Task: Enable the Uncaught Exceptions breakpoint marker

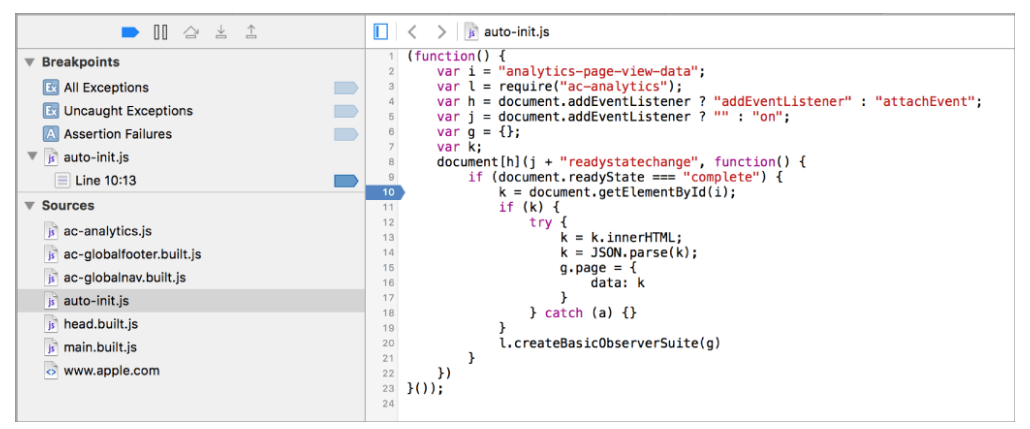Action: click(x=346, y=111)
